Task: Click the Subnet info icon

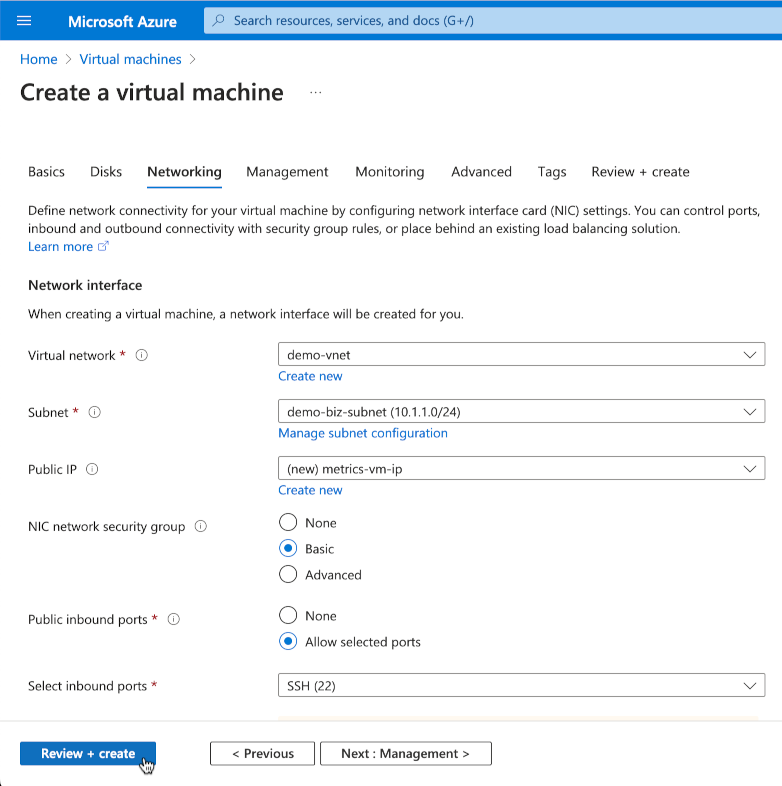Action: 95,412
